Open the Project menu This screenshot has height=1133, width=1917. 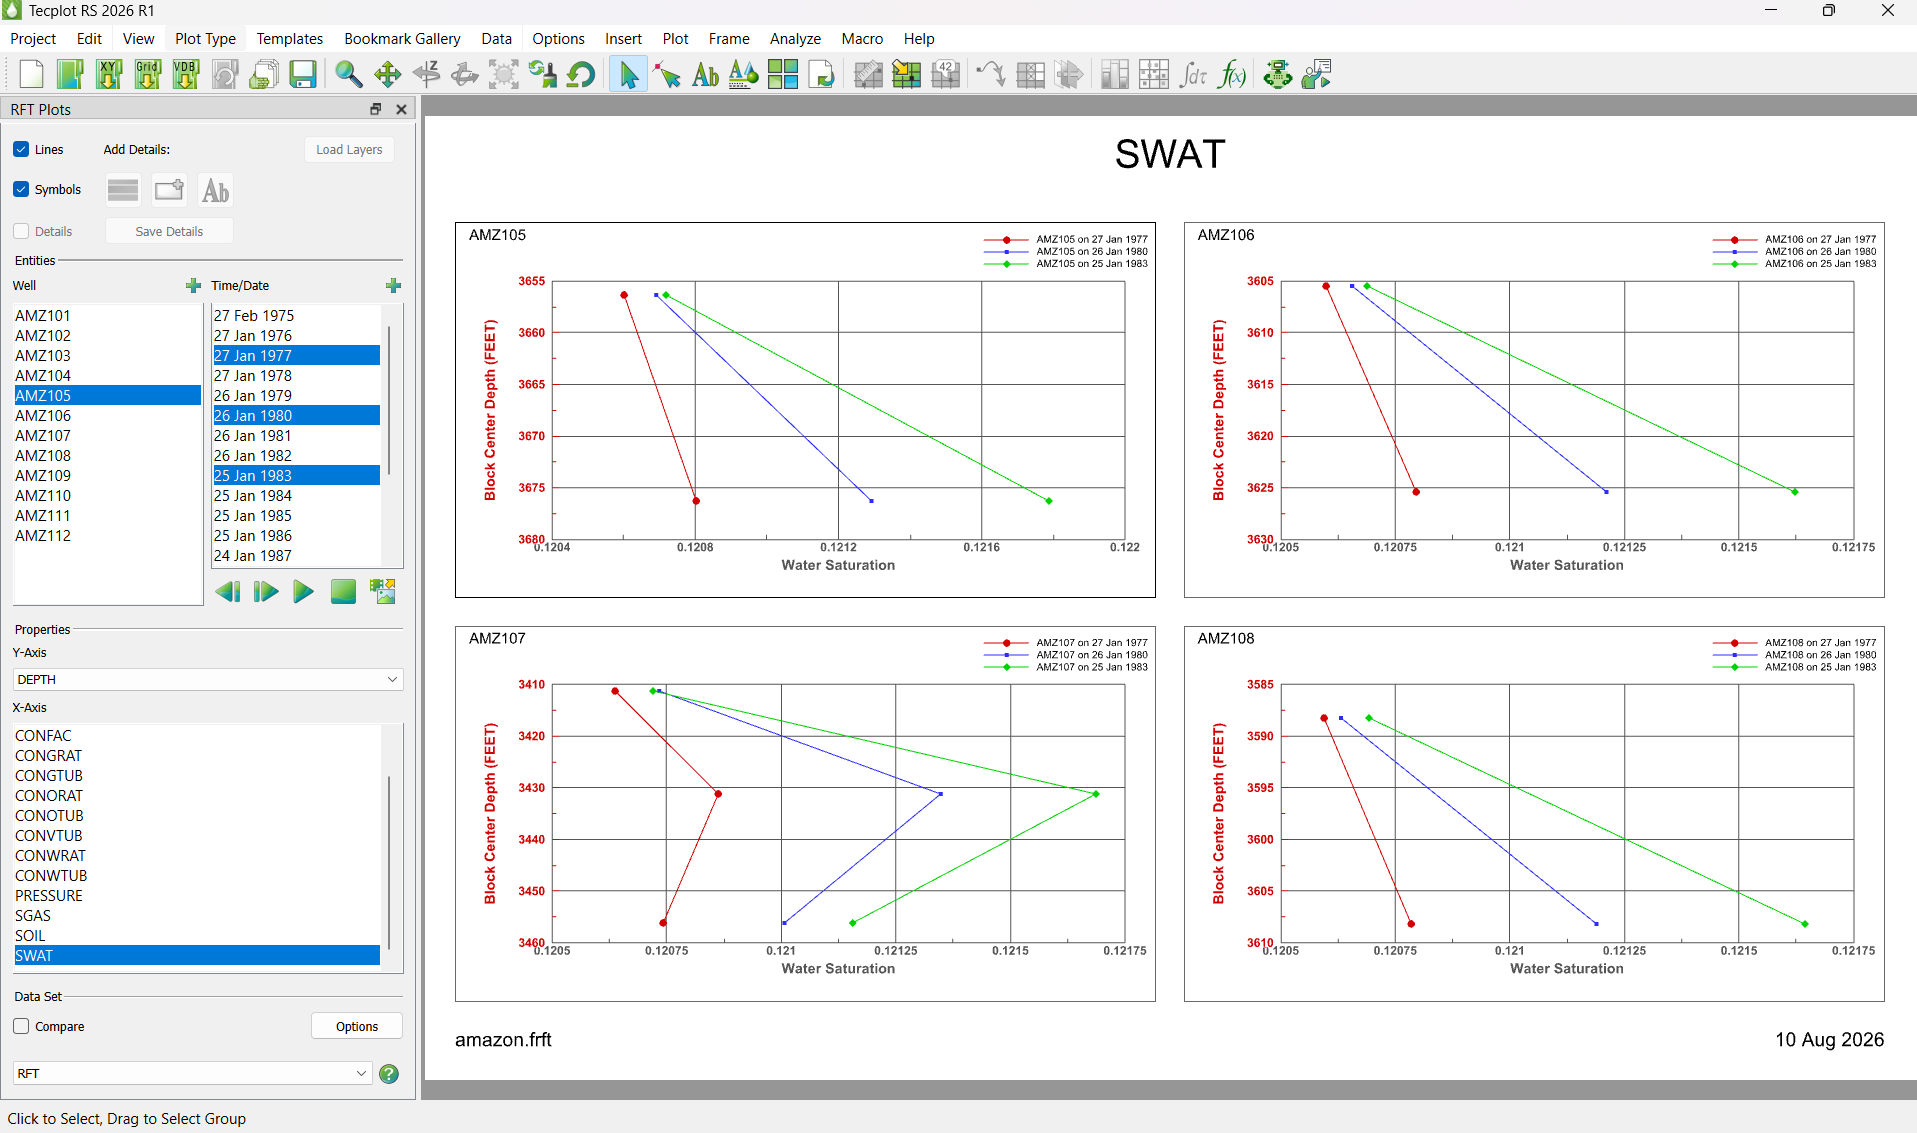pos(33,38)
